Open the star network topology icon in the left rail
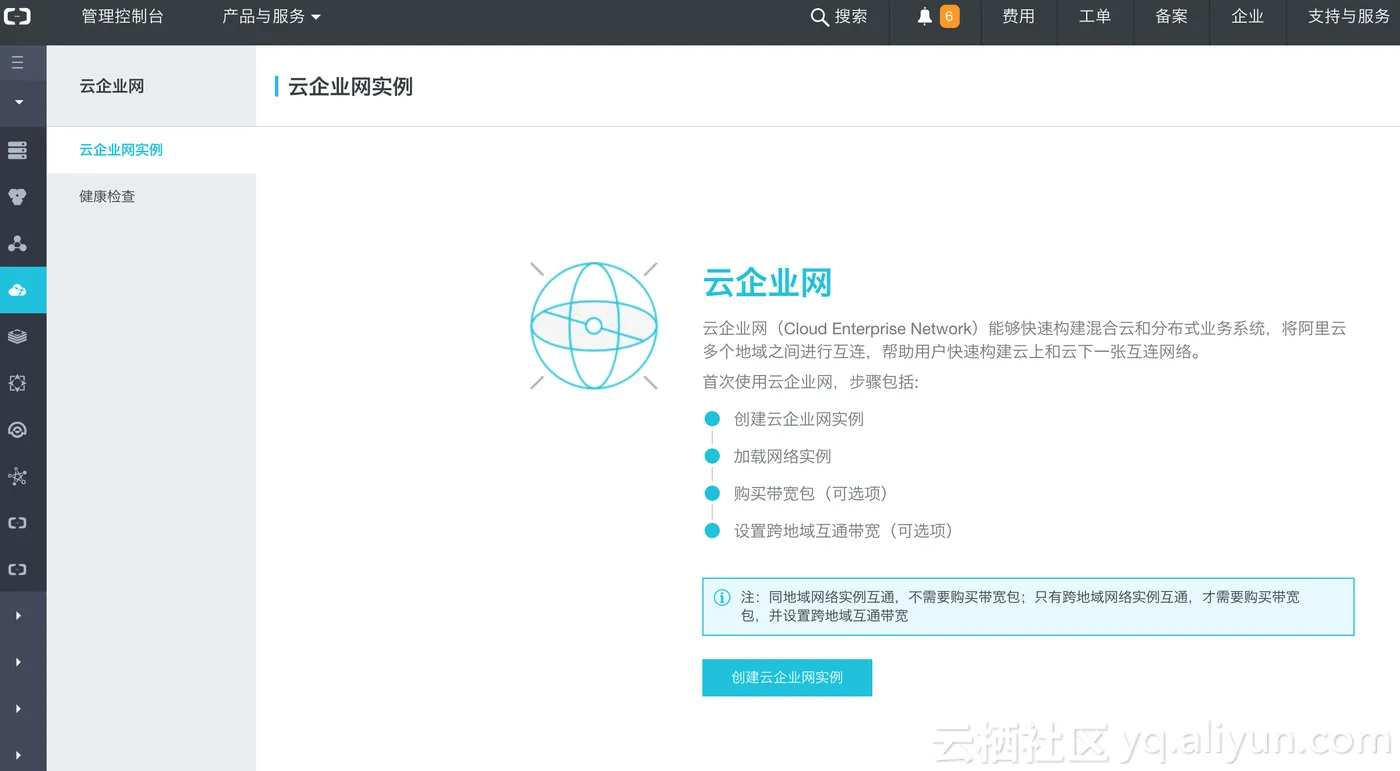This screenshot has height=771, width=1400. click(x=17, y=477)
